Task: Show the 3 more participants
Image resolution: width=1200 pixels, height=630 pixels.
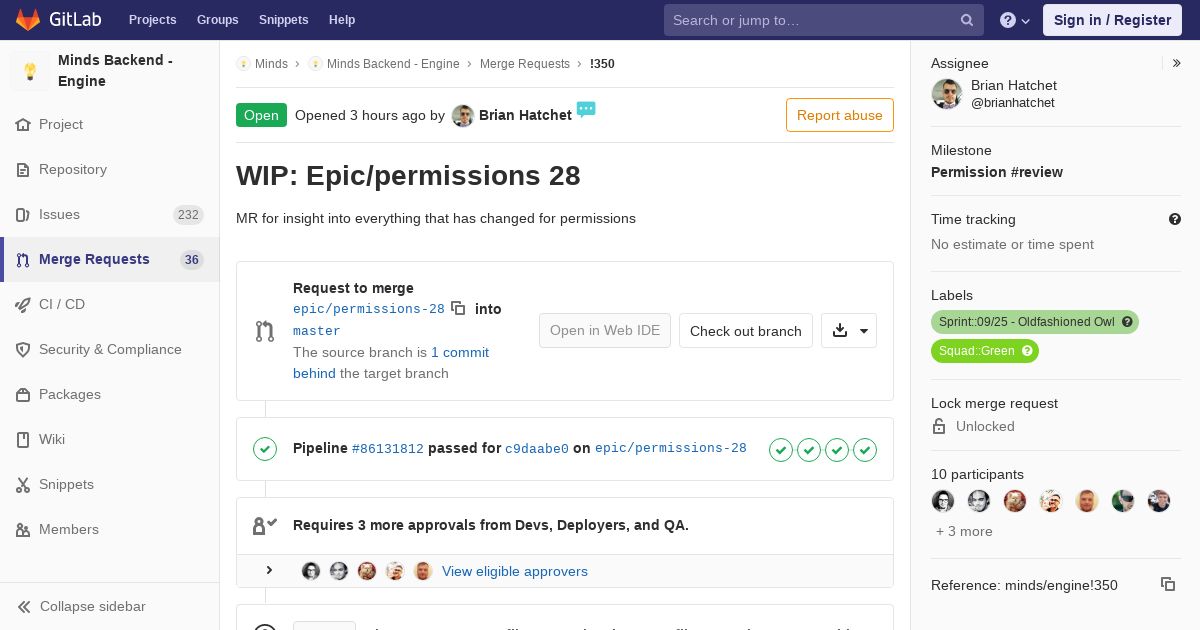Action: pos(964,531)
